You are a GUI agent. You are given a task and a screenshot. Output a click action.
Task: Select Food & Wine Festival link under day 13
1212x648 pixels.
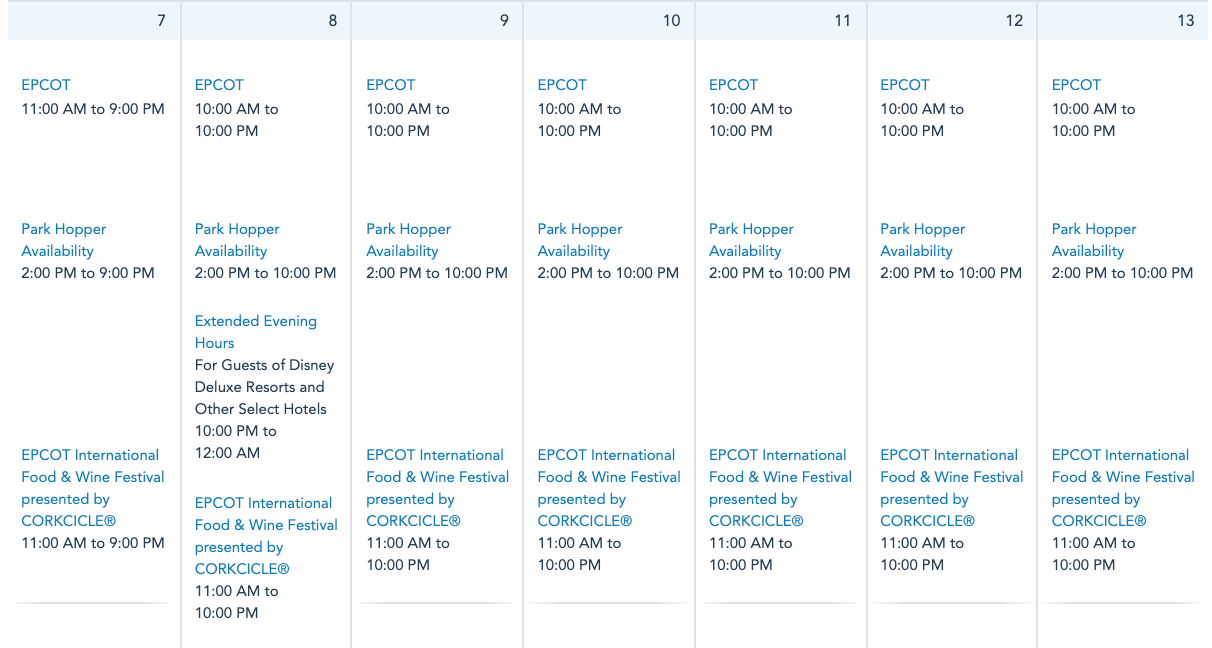[1122, 488]
